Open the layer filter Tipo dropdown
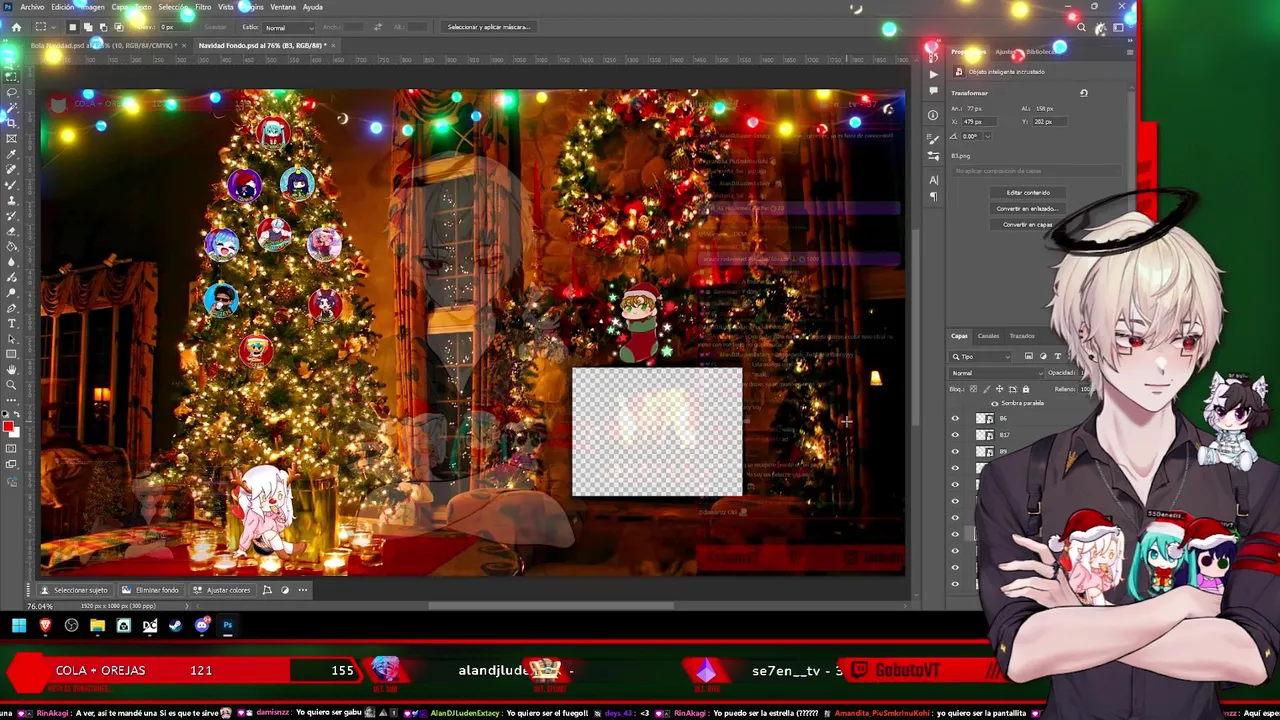 coord(980,357)
